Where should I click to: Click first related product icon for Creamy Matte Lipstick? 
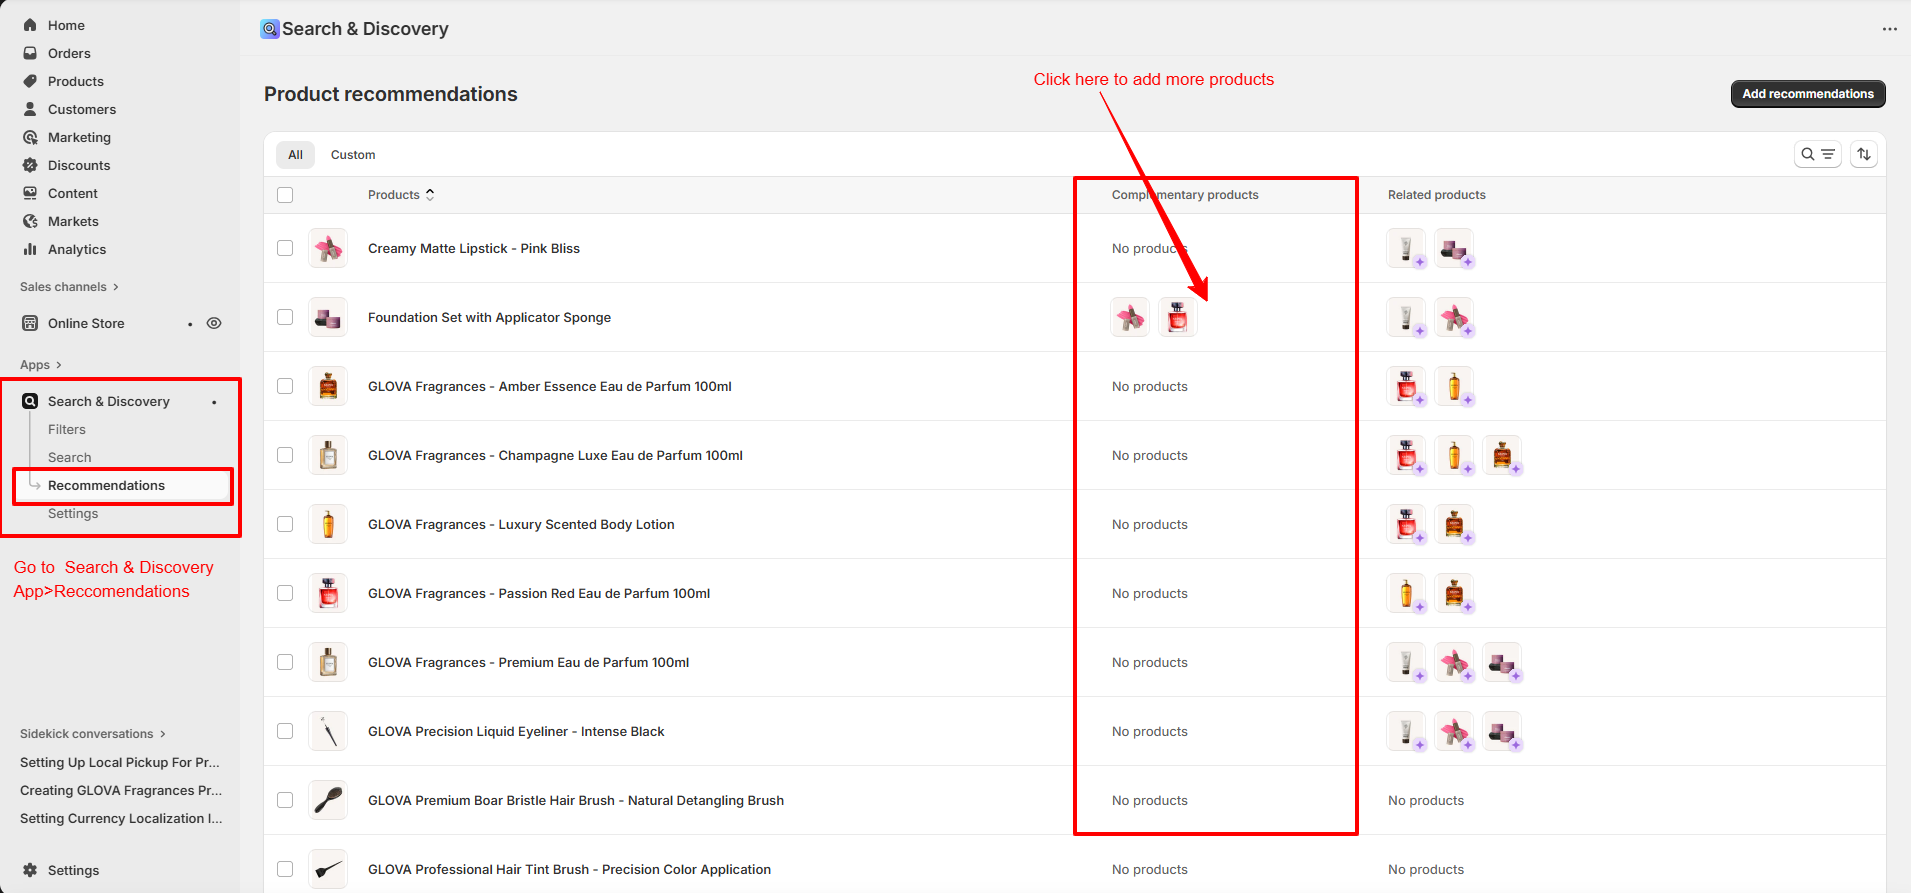point(1406,248)
